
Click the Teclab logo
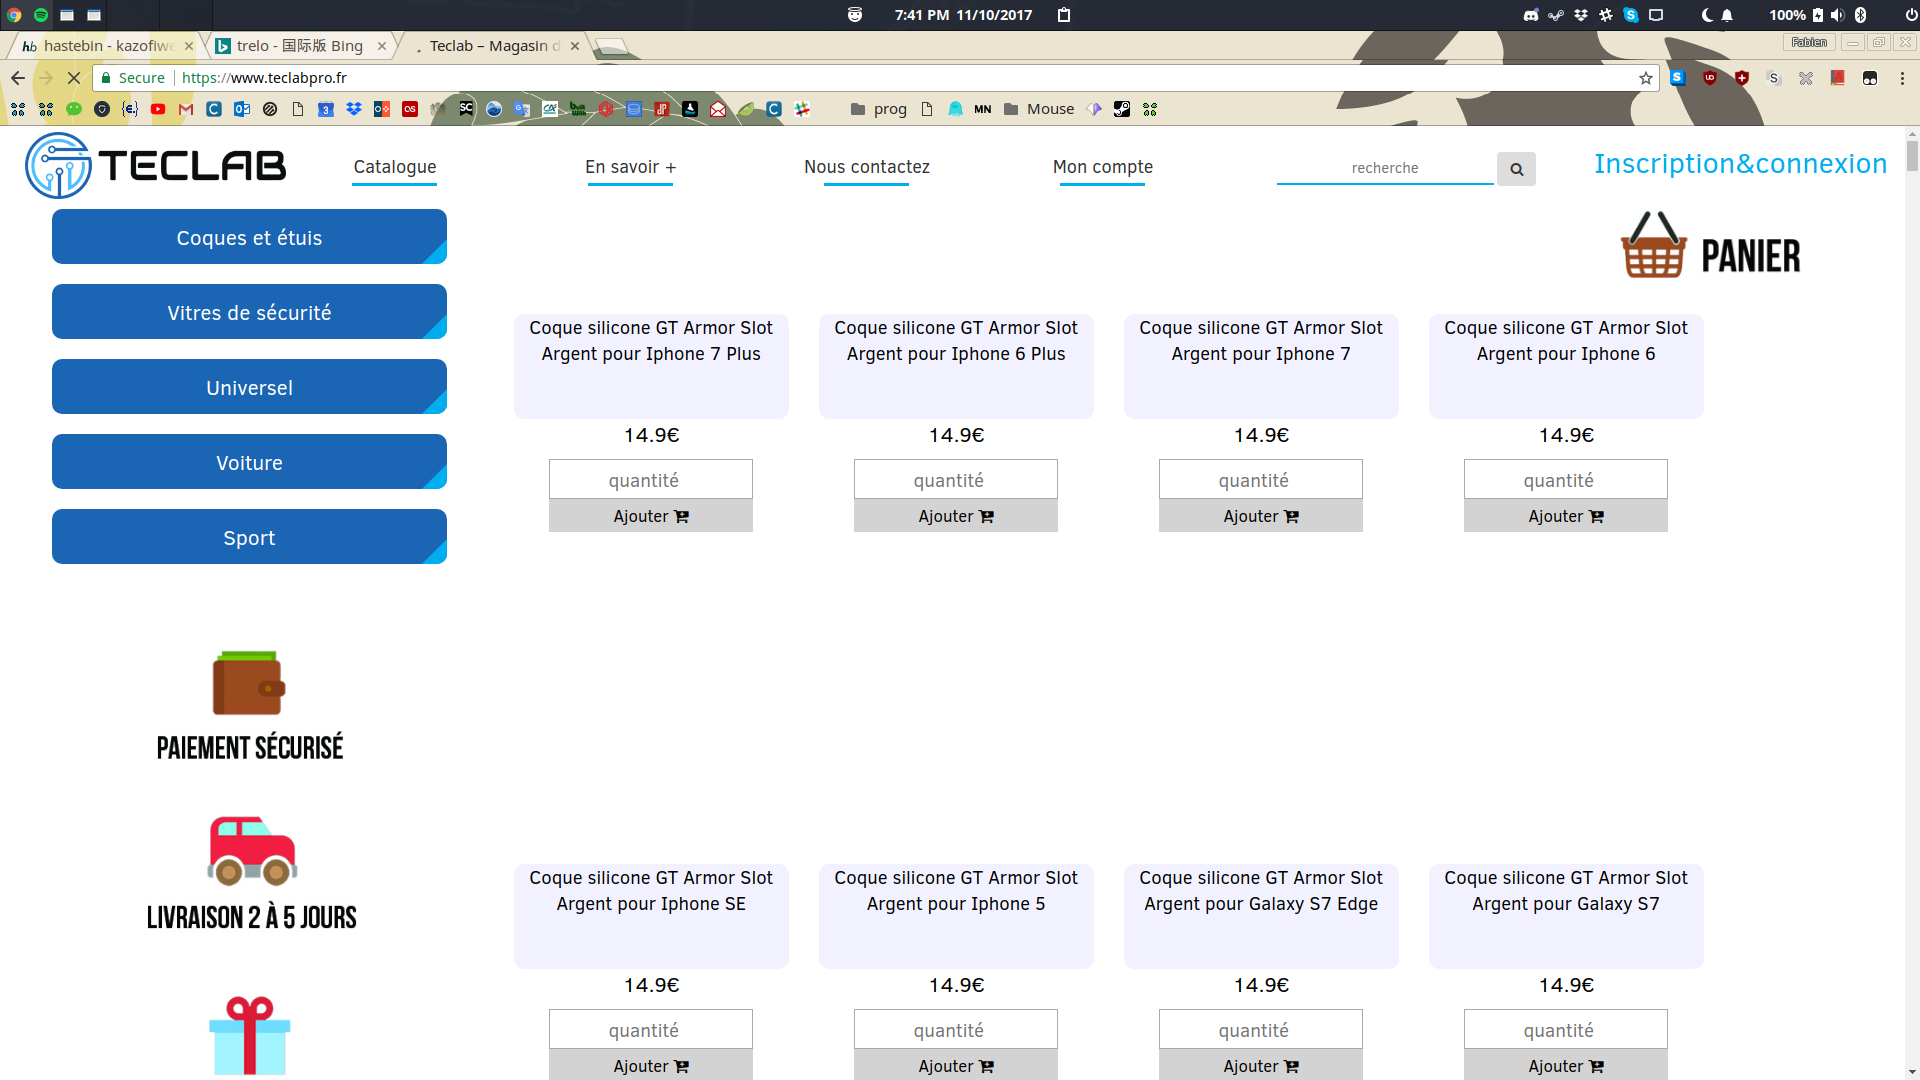click(156, 165)
